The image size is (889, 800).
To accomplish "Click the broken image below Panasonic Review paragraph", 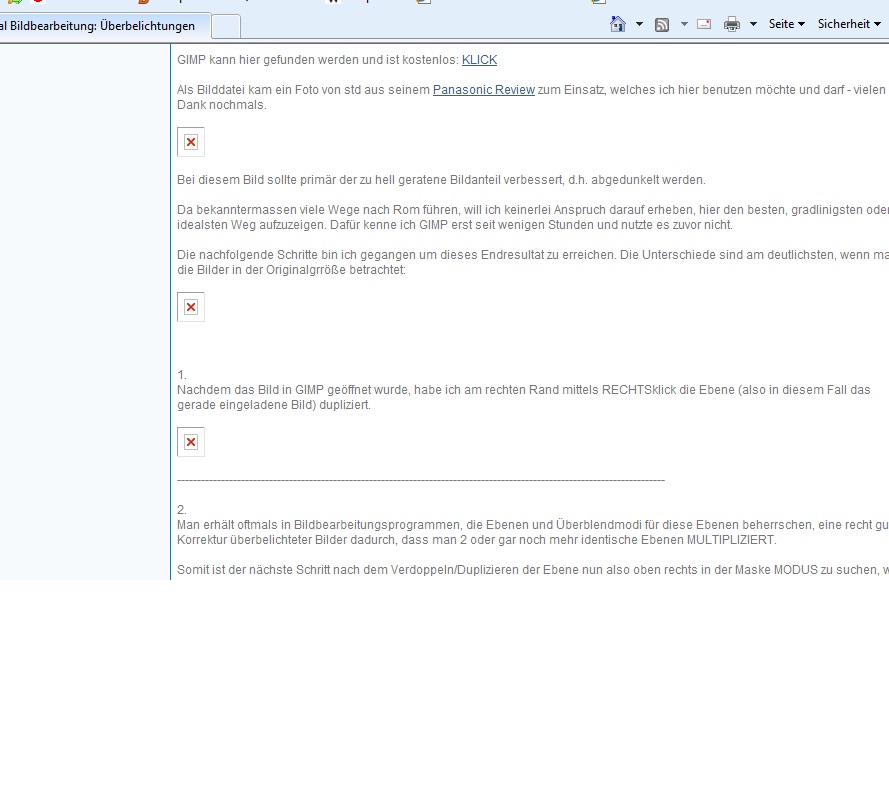I will click(x=191, y=142).
